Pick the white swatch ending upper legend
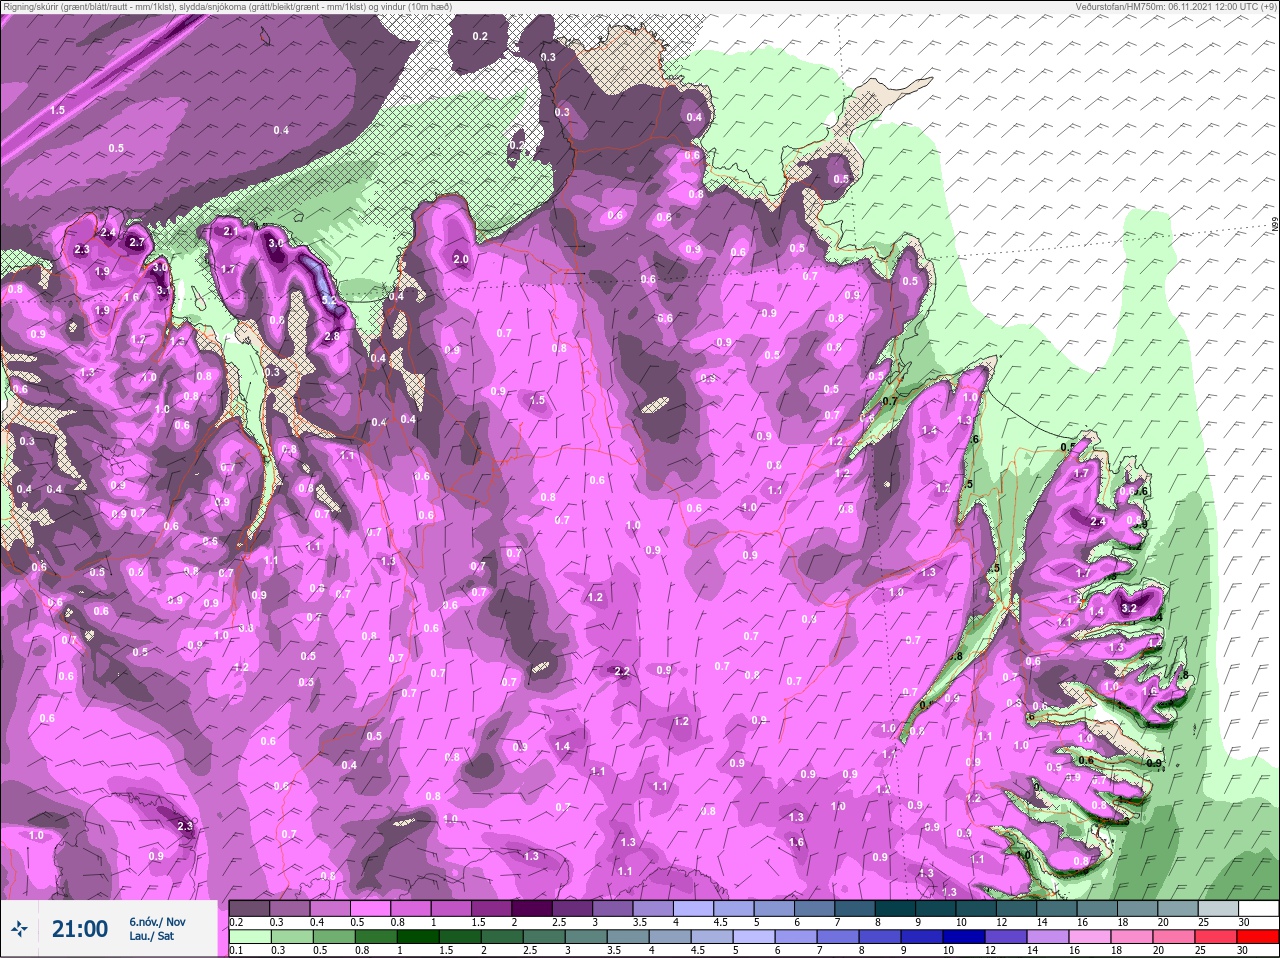 tap(1259, 908)
